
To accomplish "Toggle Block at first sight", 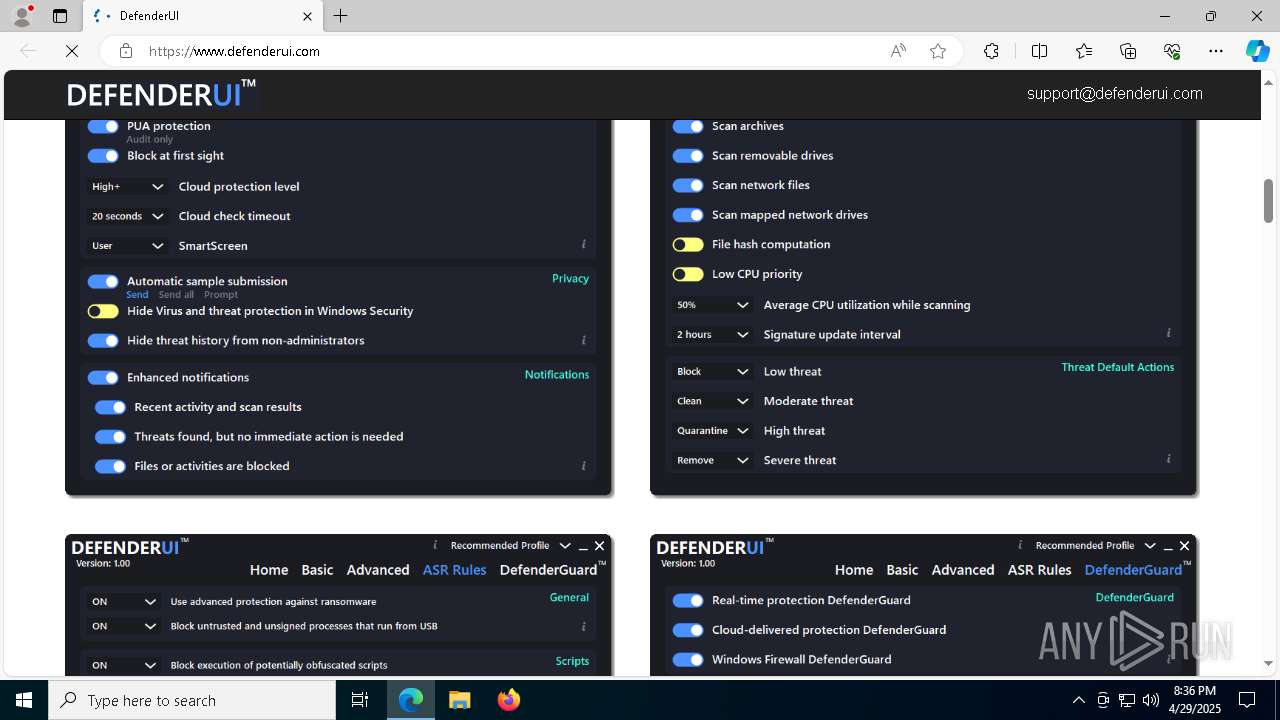I will pyautogui.click(x=103, y=156).
